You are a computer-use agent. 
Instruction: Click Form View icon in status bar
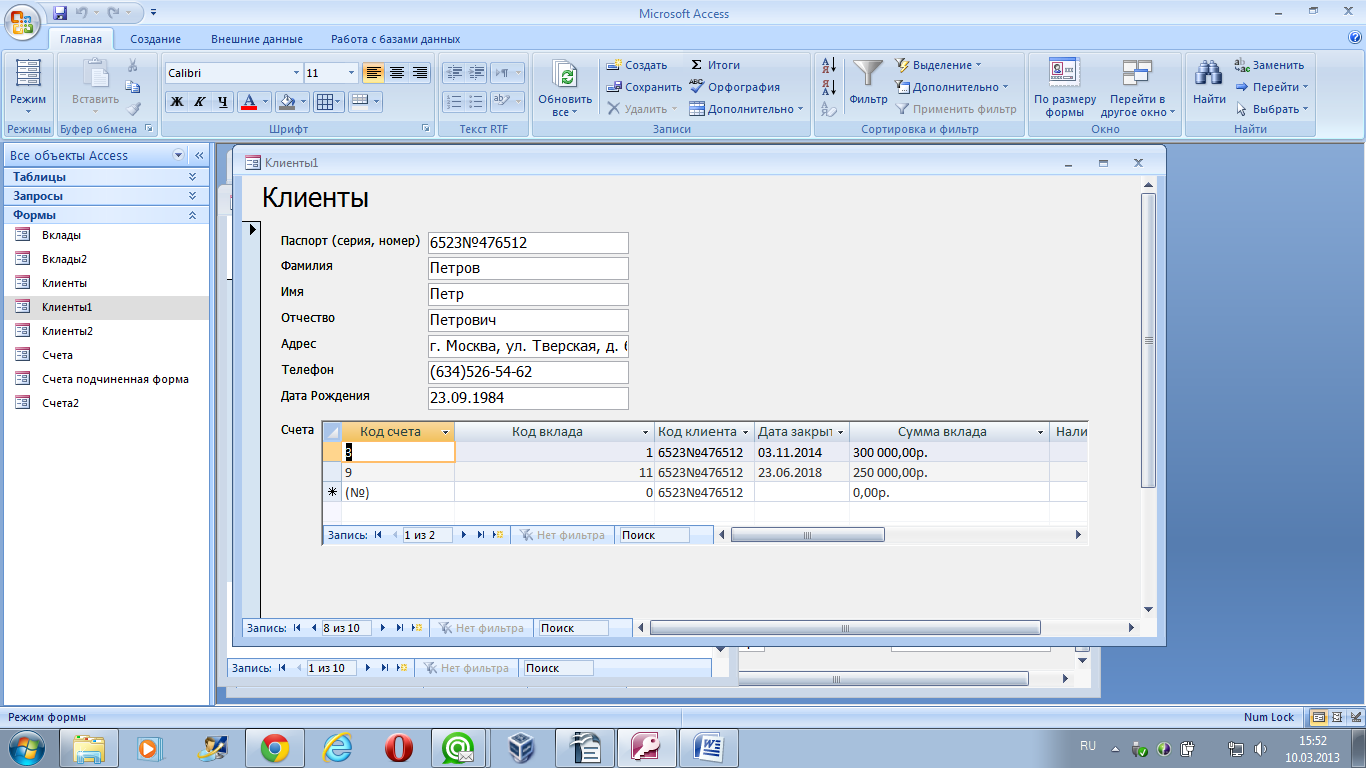[1319, 717]
